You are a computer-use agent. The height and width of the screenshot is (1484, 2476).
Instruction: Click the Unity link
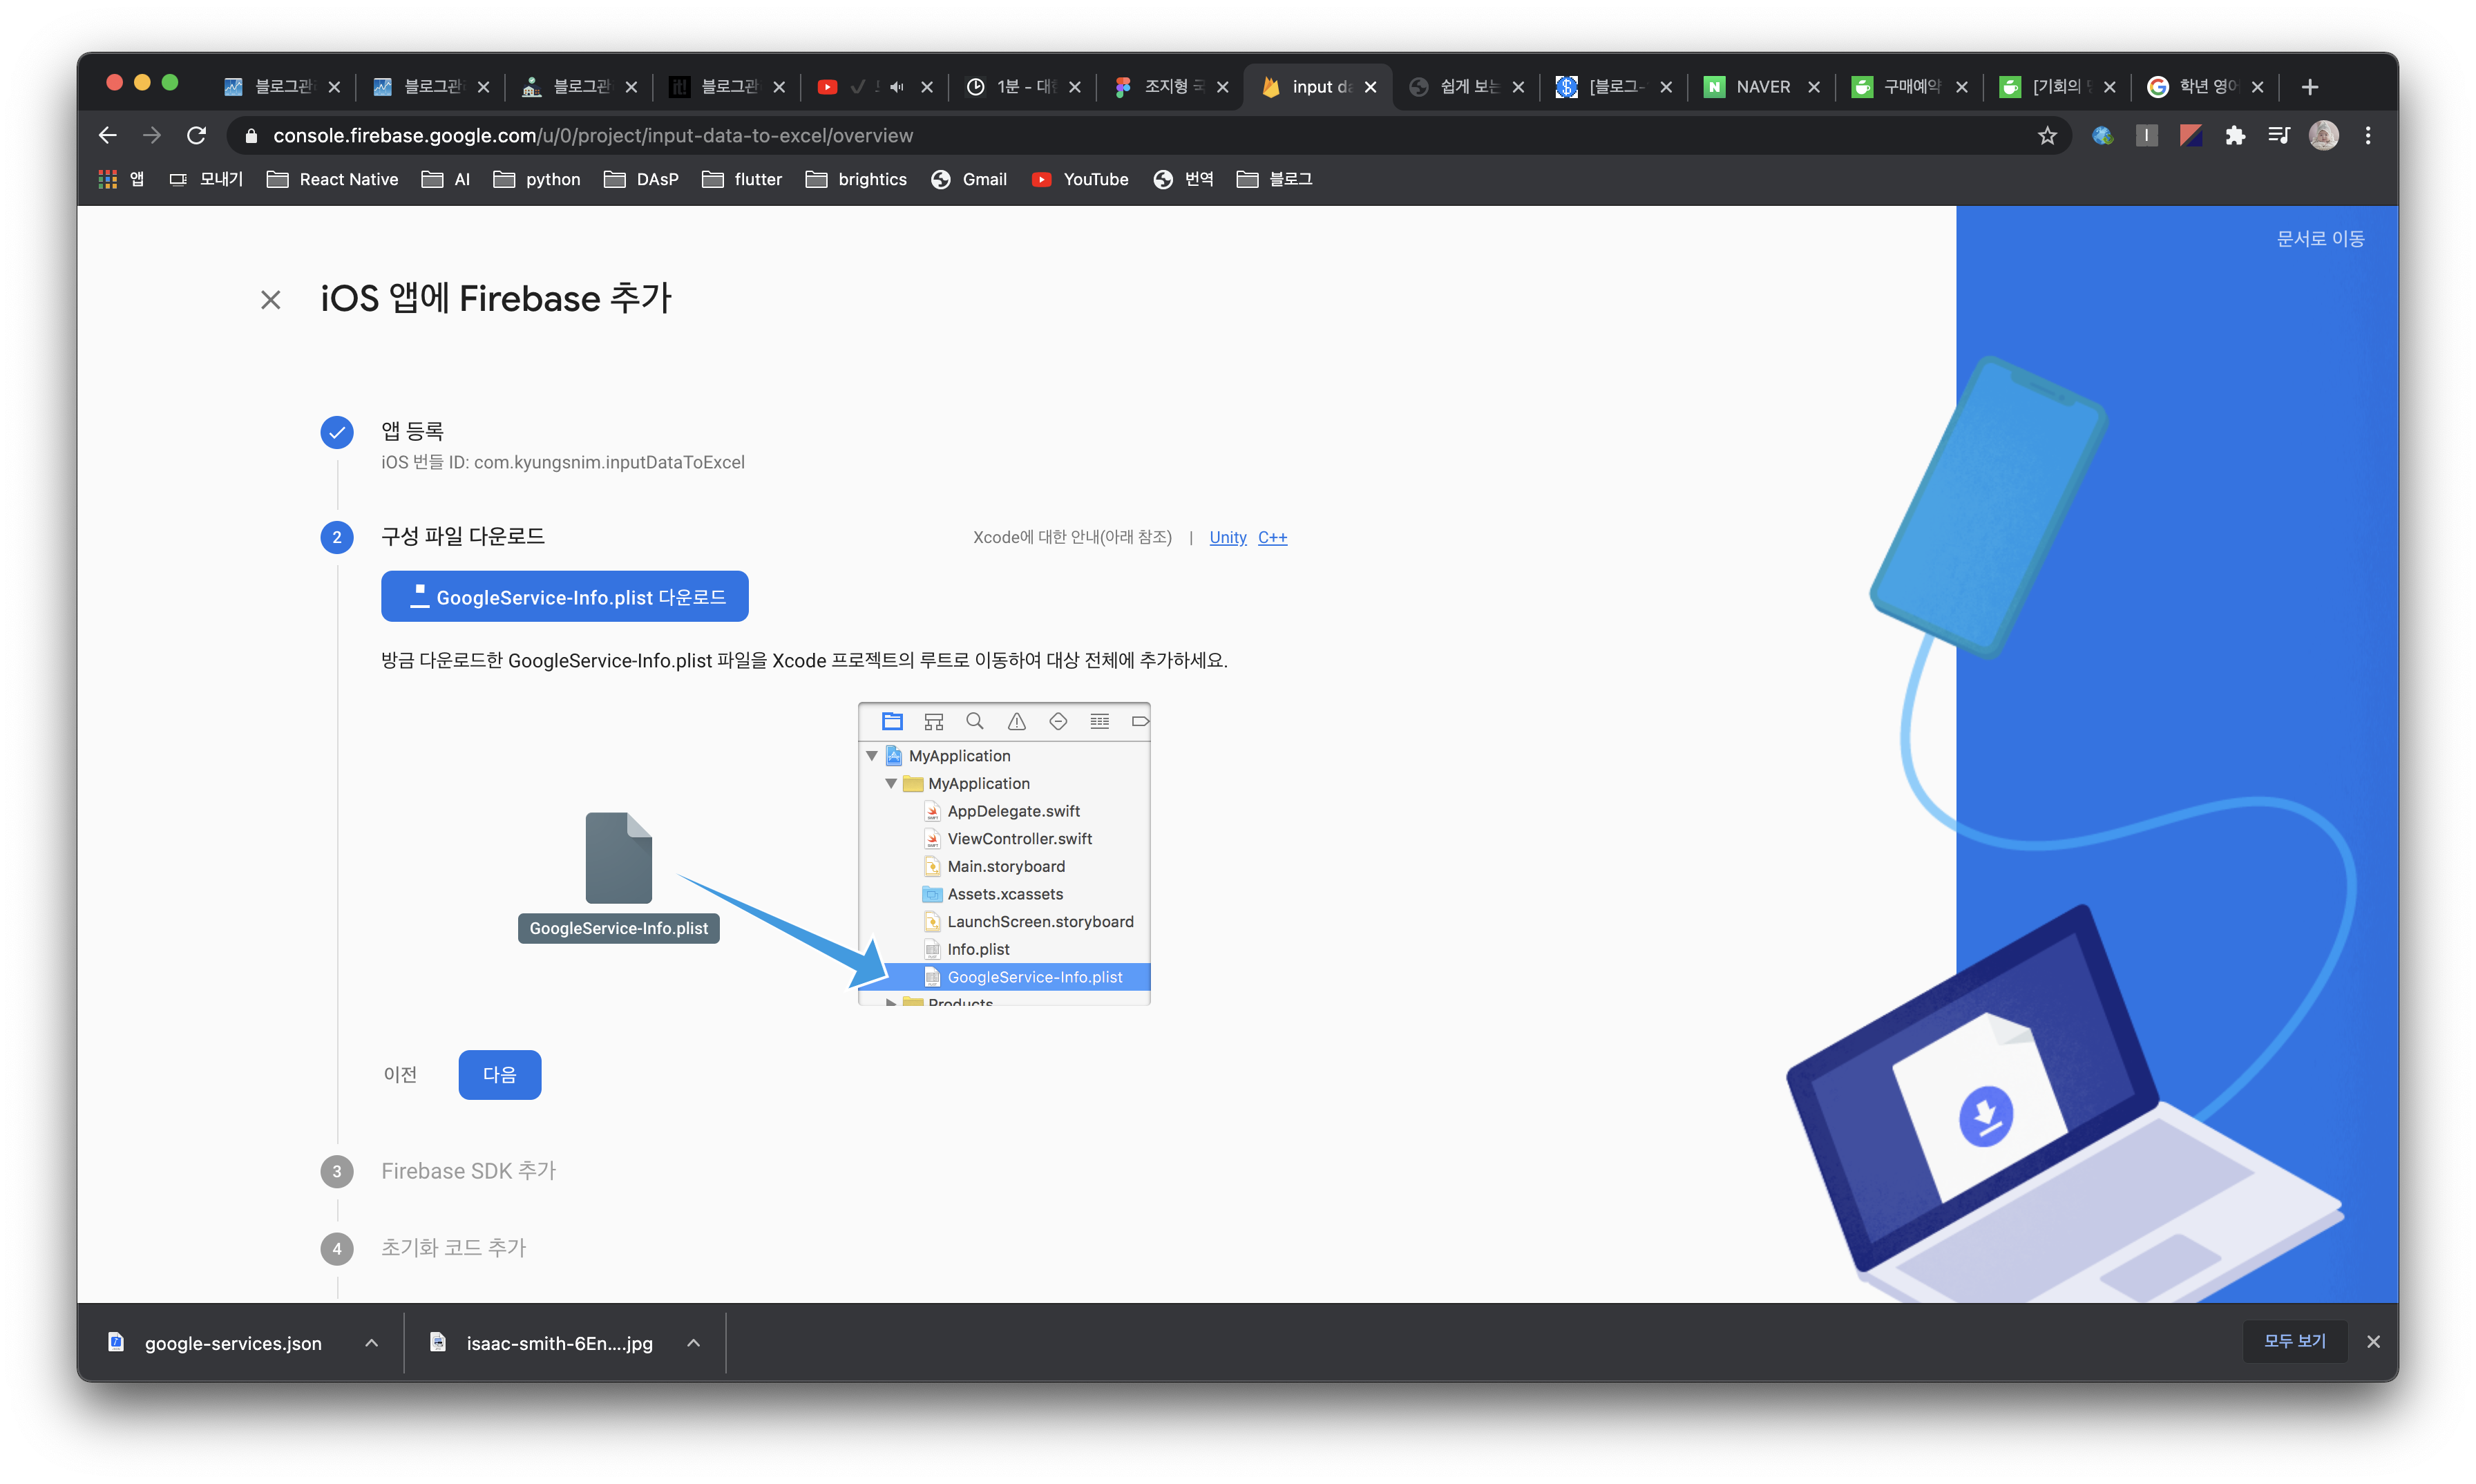(1227, 538)
